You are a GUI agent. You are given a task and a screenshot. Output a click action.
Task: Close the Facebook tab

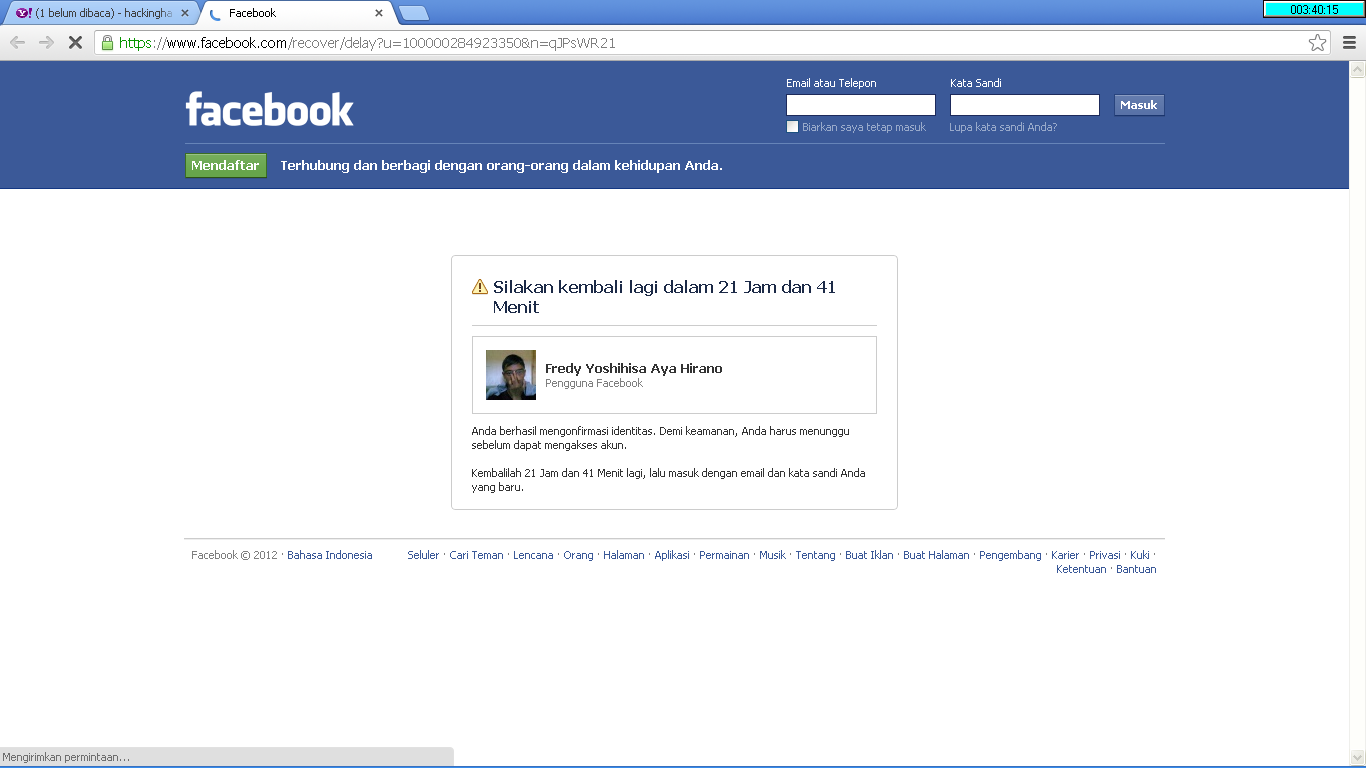pos(379,13)
